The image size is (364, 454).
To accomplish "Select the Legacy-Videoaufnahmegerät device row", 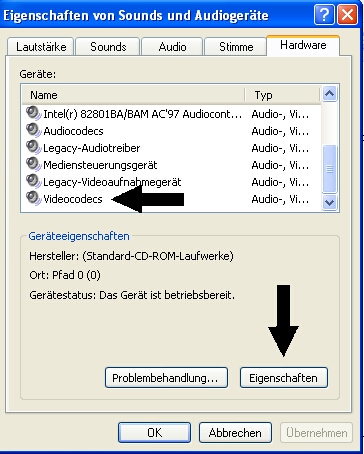I will pos(171,182).
